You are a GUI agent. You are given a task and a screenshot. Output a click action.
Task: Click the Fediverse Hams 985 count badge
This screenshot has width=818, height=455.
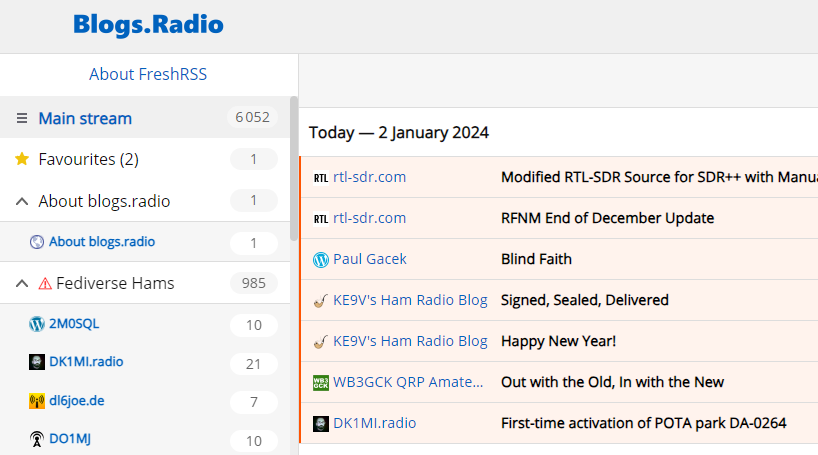[254, 283]
